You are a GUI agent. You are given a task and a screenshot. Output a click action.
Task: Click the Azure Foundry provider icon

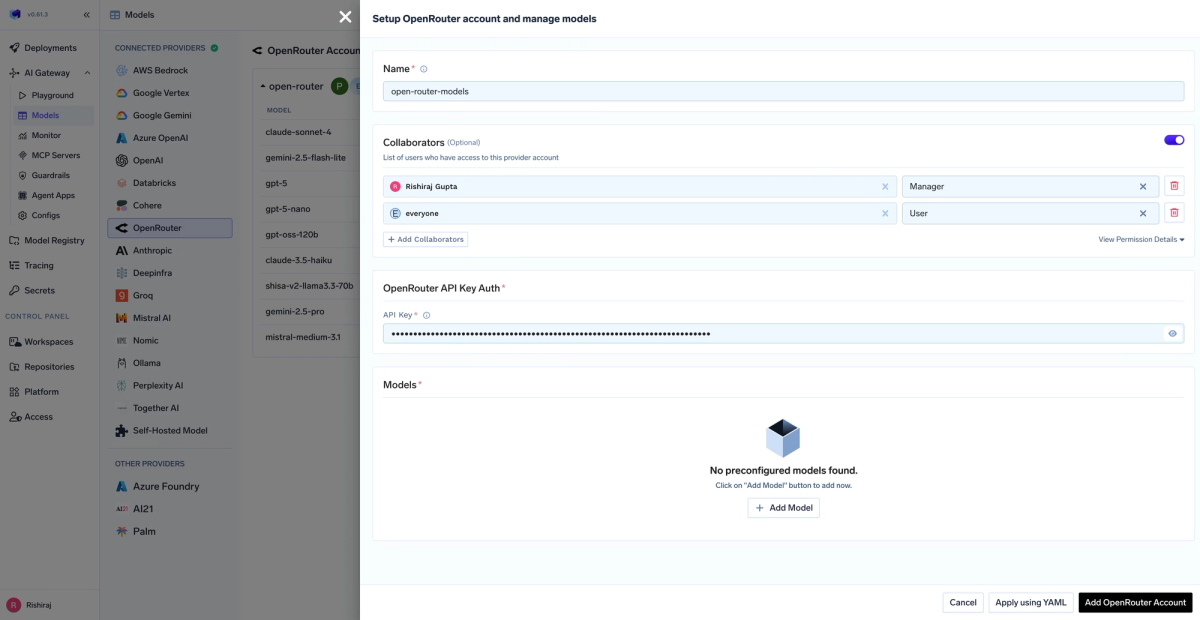pos(122,486)
